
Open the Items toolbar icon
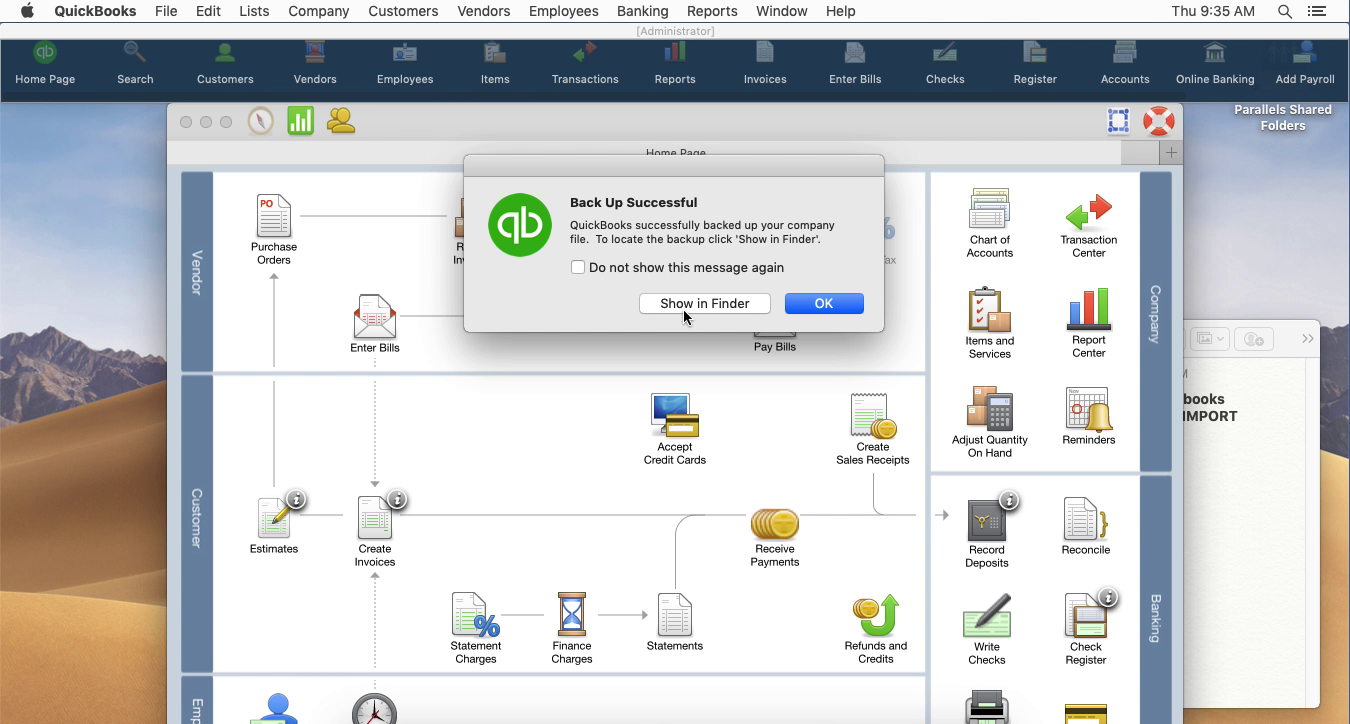coord(495,63)
